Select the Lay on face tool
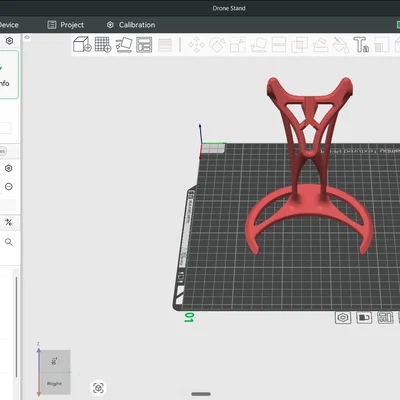The image size is (400, 400). (258, 45)
